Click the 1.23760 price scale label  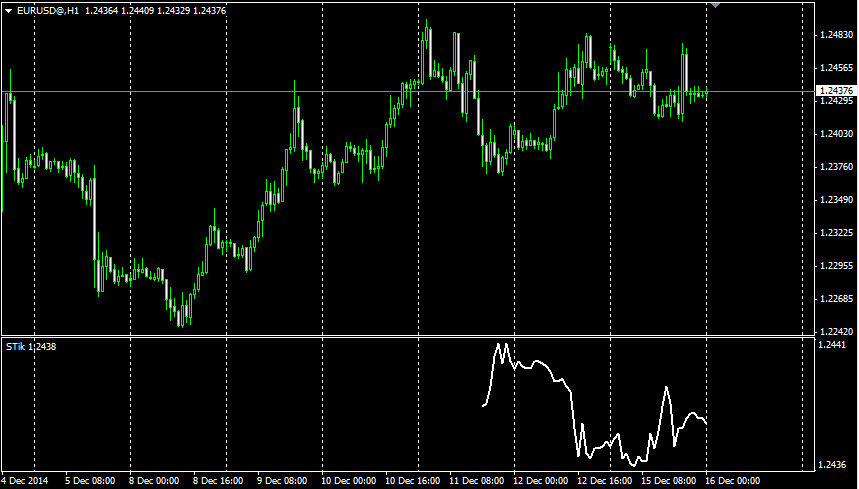click(837, 166)
